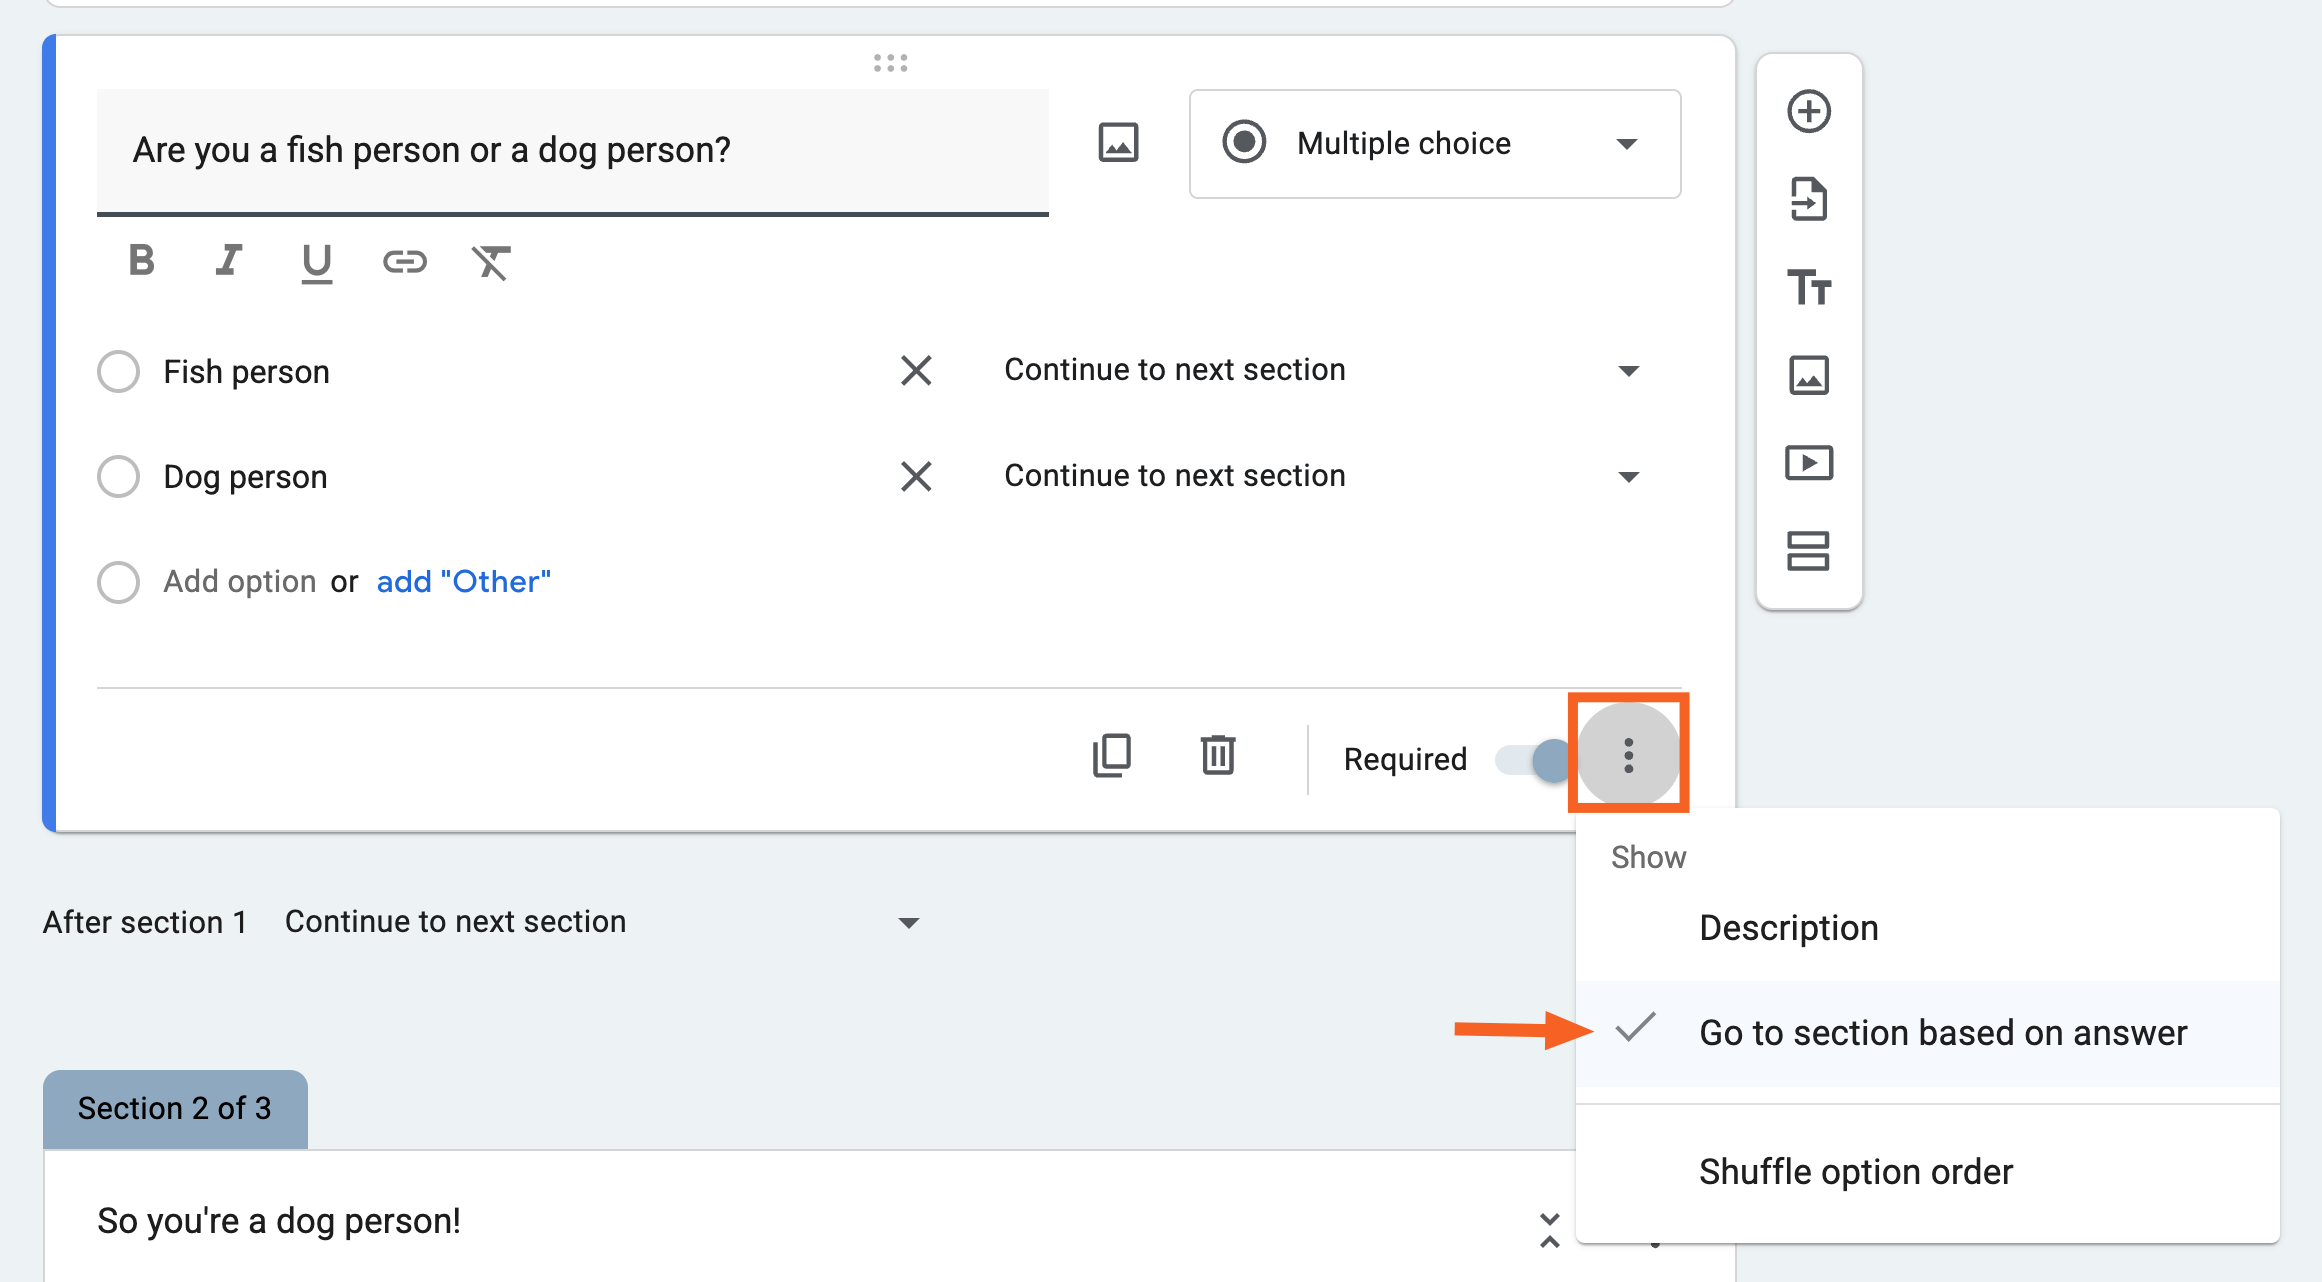Edit the Fish person option text
The width and height of the screenshot is (2322, 1282).
(x=246, y=372)
